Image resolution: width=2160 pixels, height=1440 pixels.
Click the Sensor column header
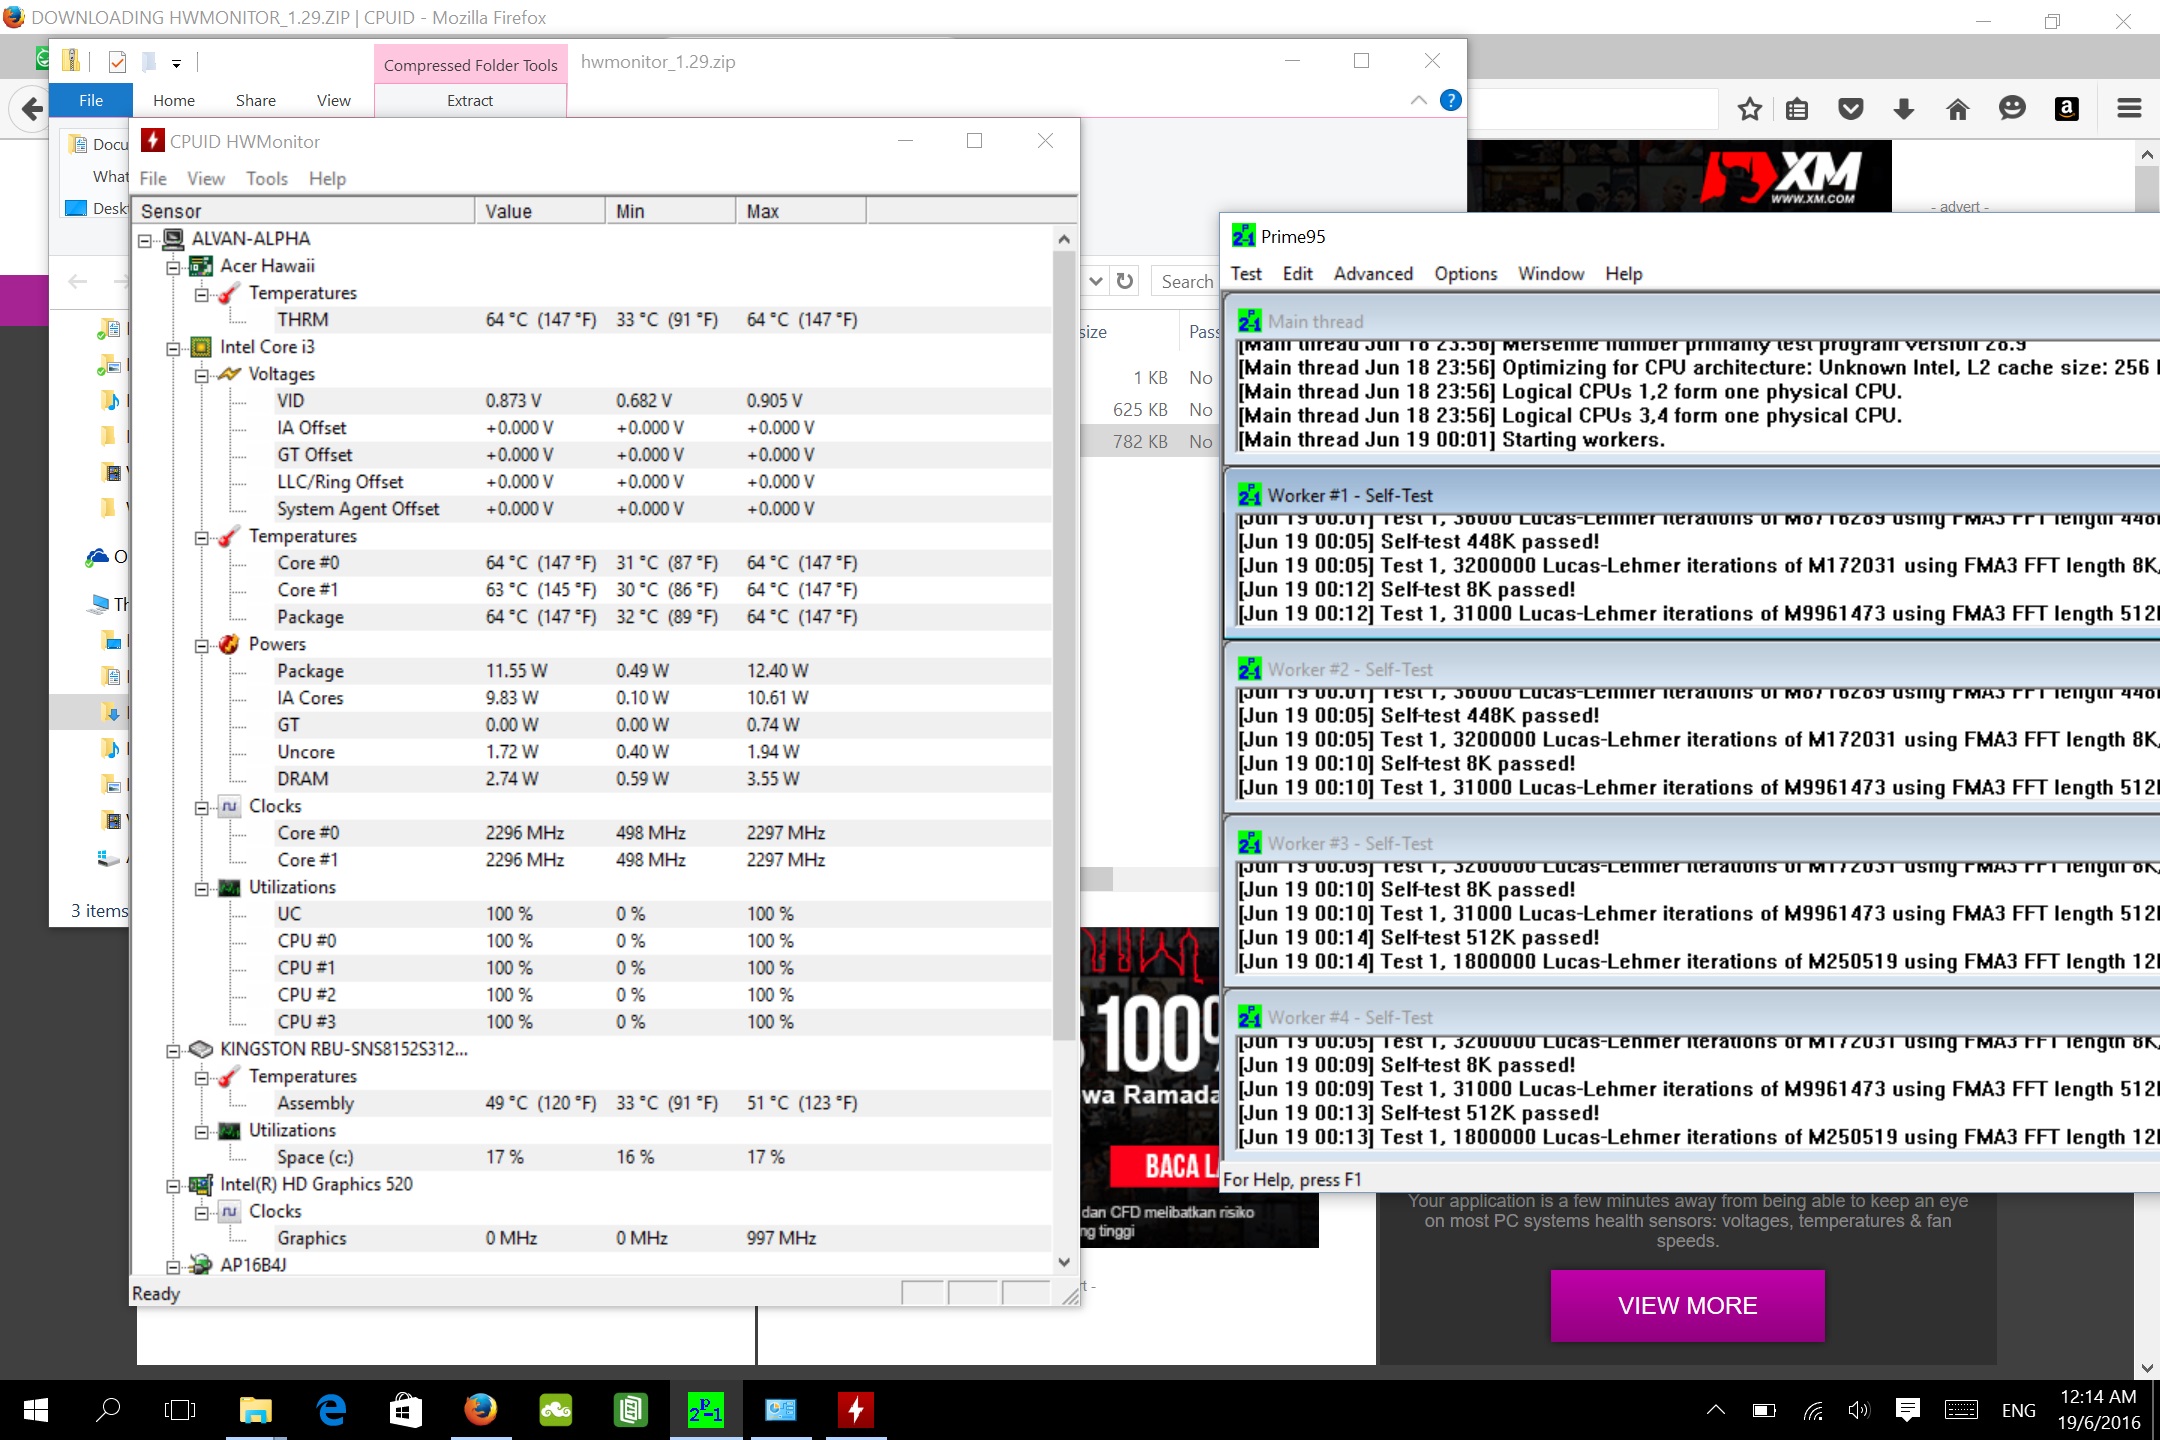point(304,211)
